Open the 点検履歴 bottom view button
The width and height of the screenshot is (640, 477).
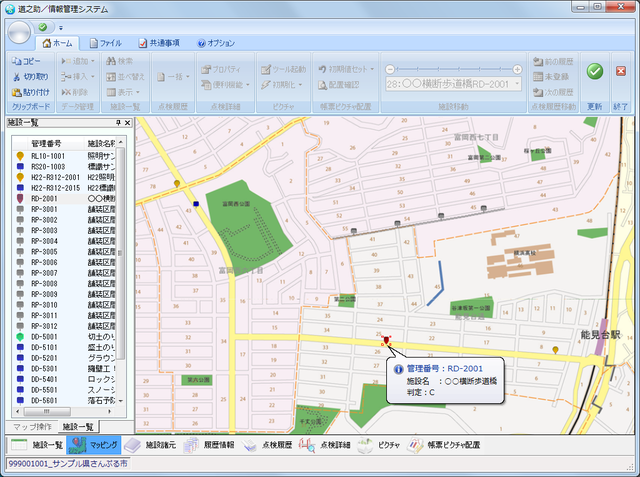pyautogui.click(x=268, y=445)
